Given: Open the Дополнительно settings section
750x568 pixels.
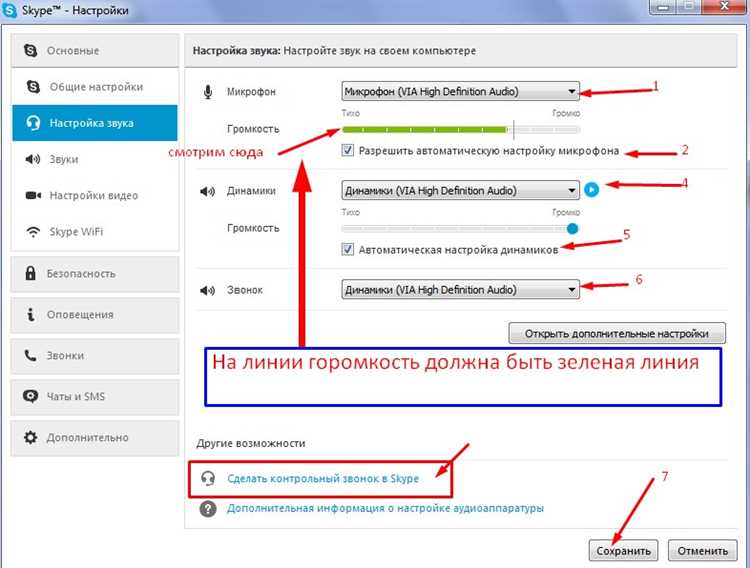Looking at the screenshot, I should 95,437.
